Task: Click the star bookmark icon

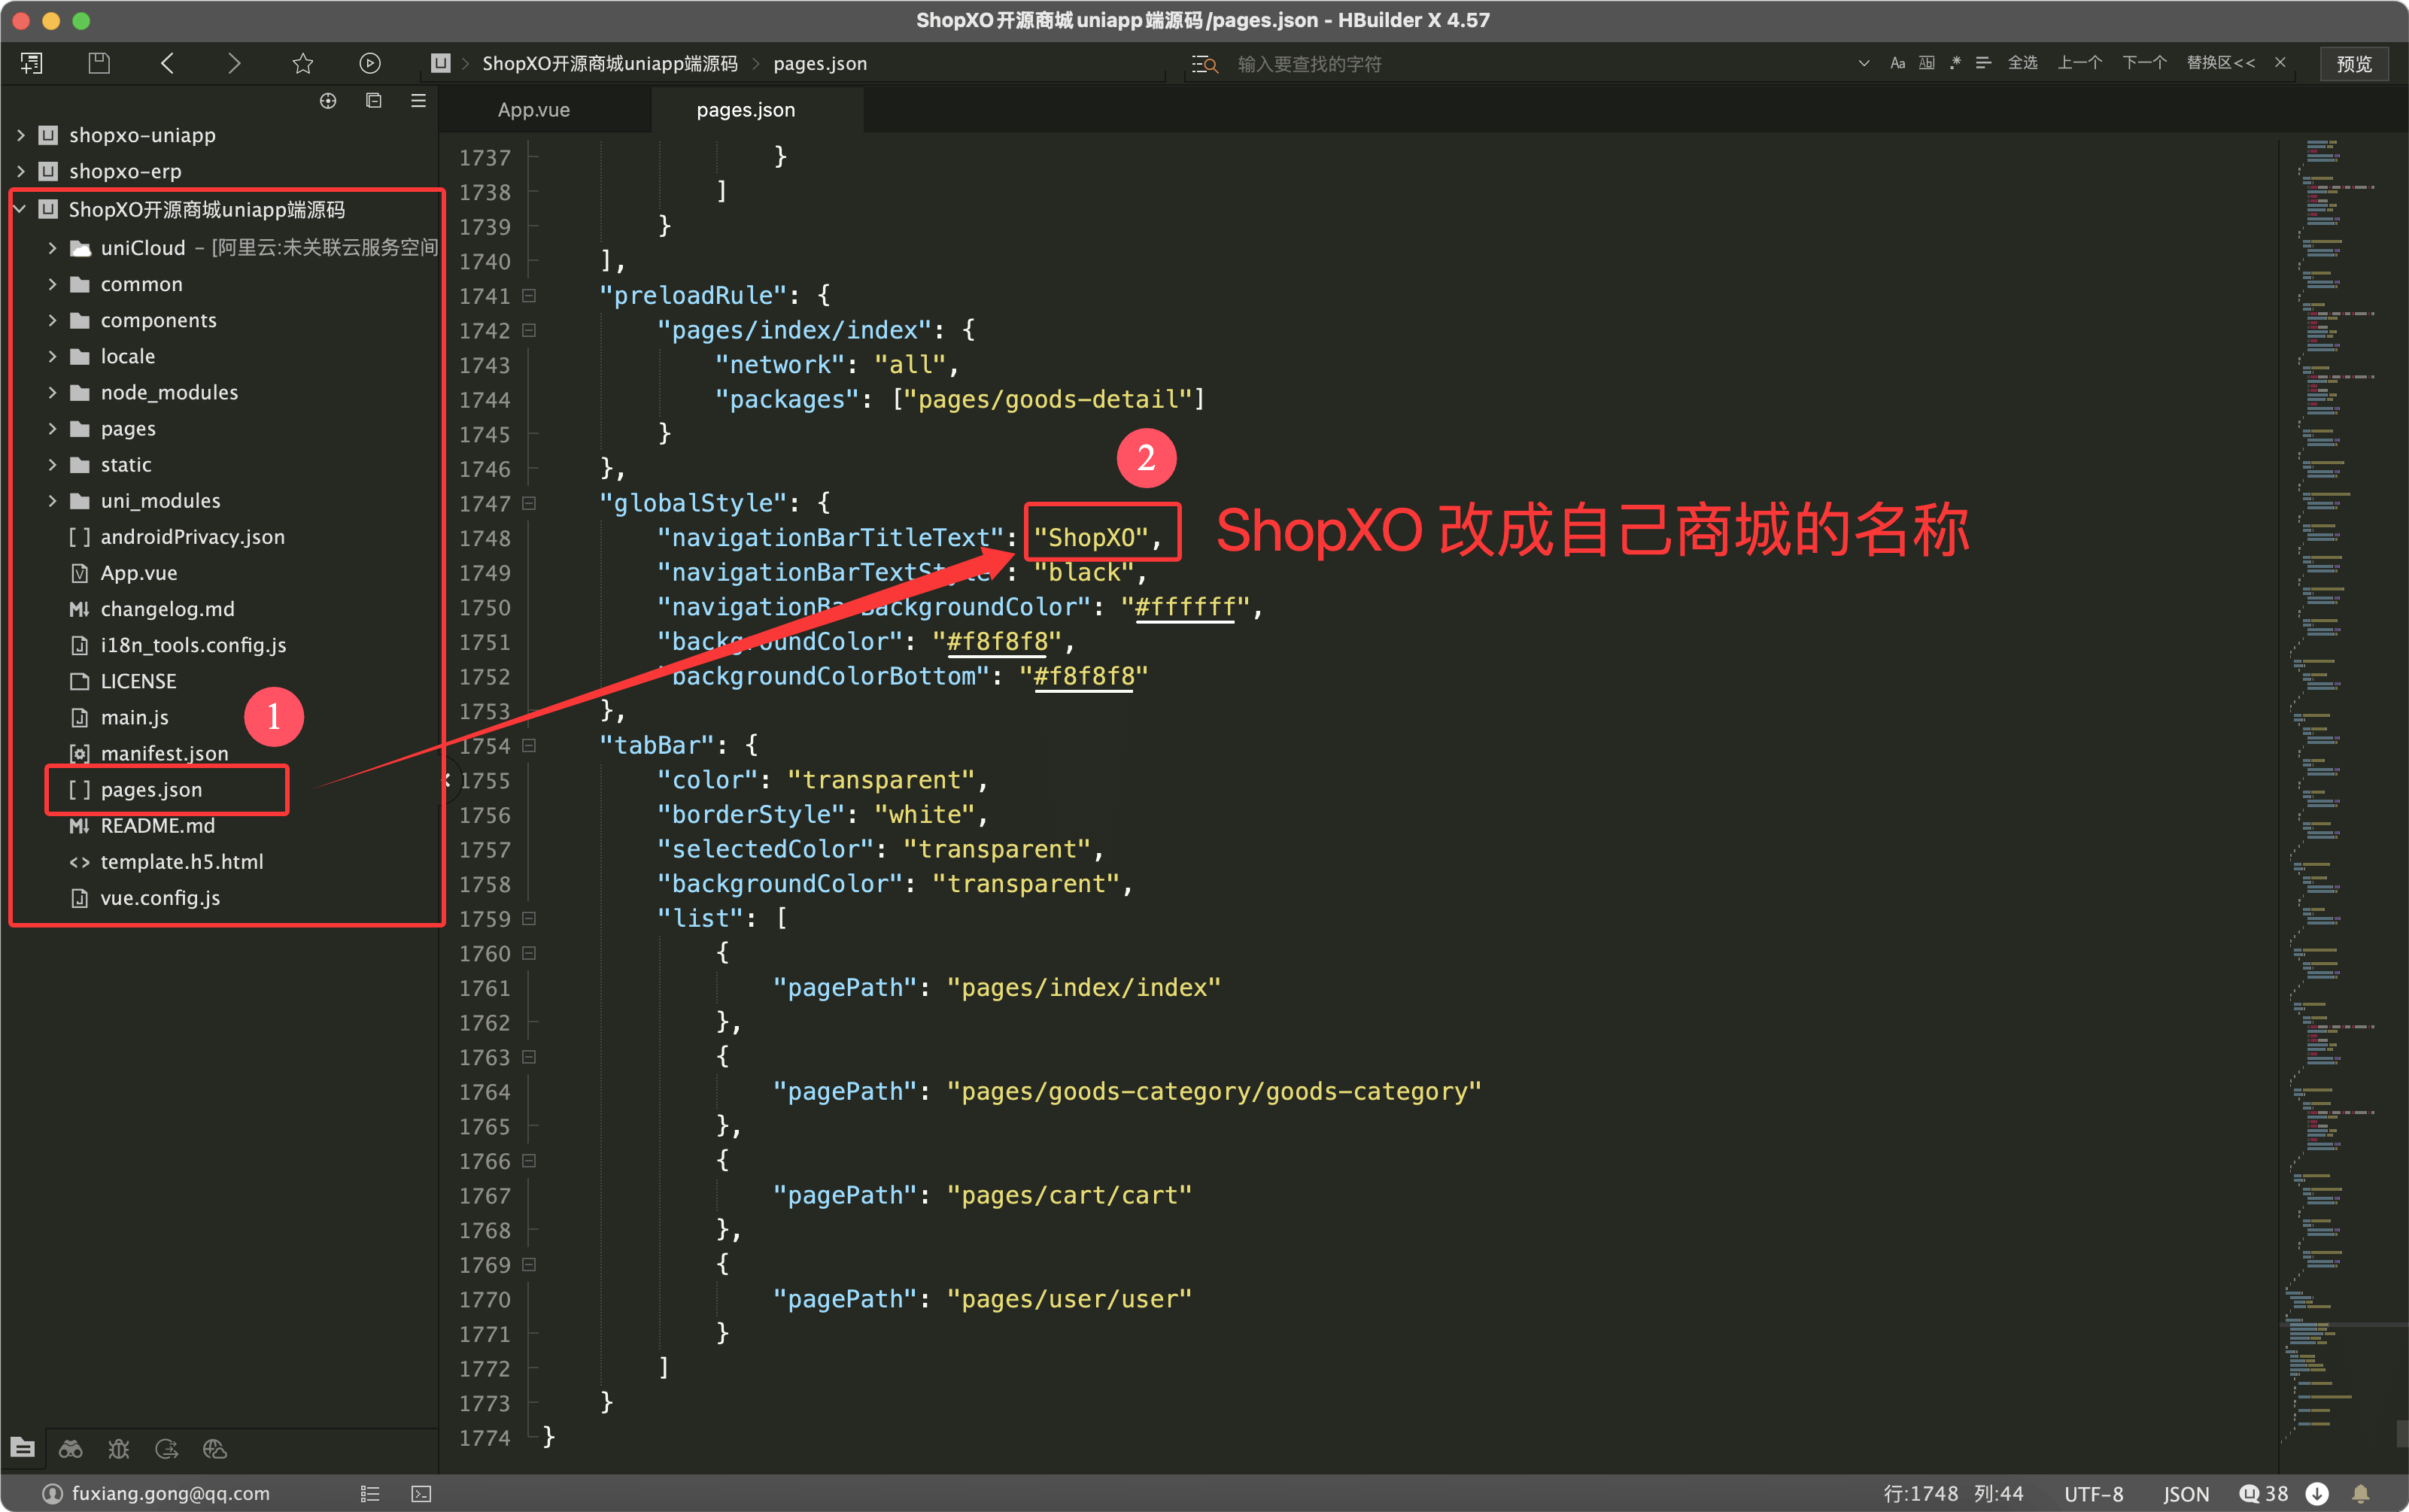Action: click(x=303, y=63)
